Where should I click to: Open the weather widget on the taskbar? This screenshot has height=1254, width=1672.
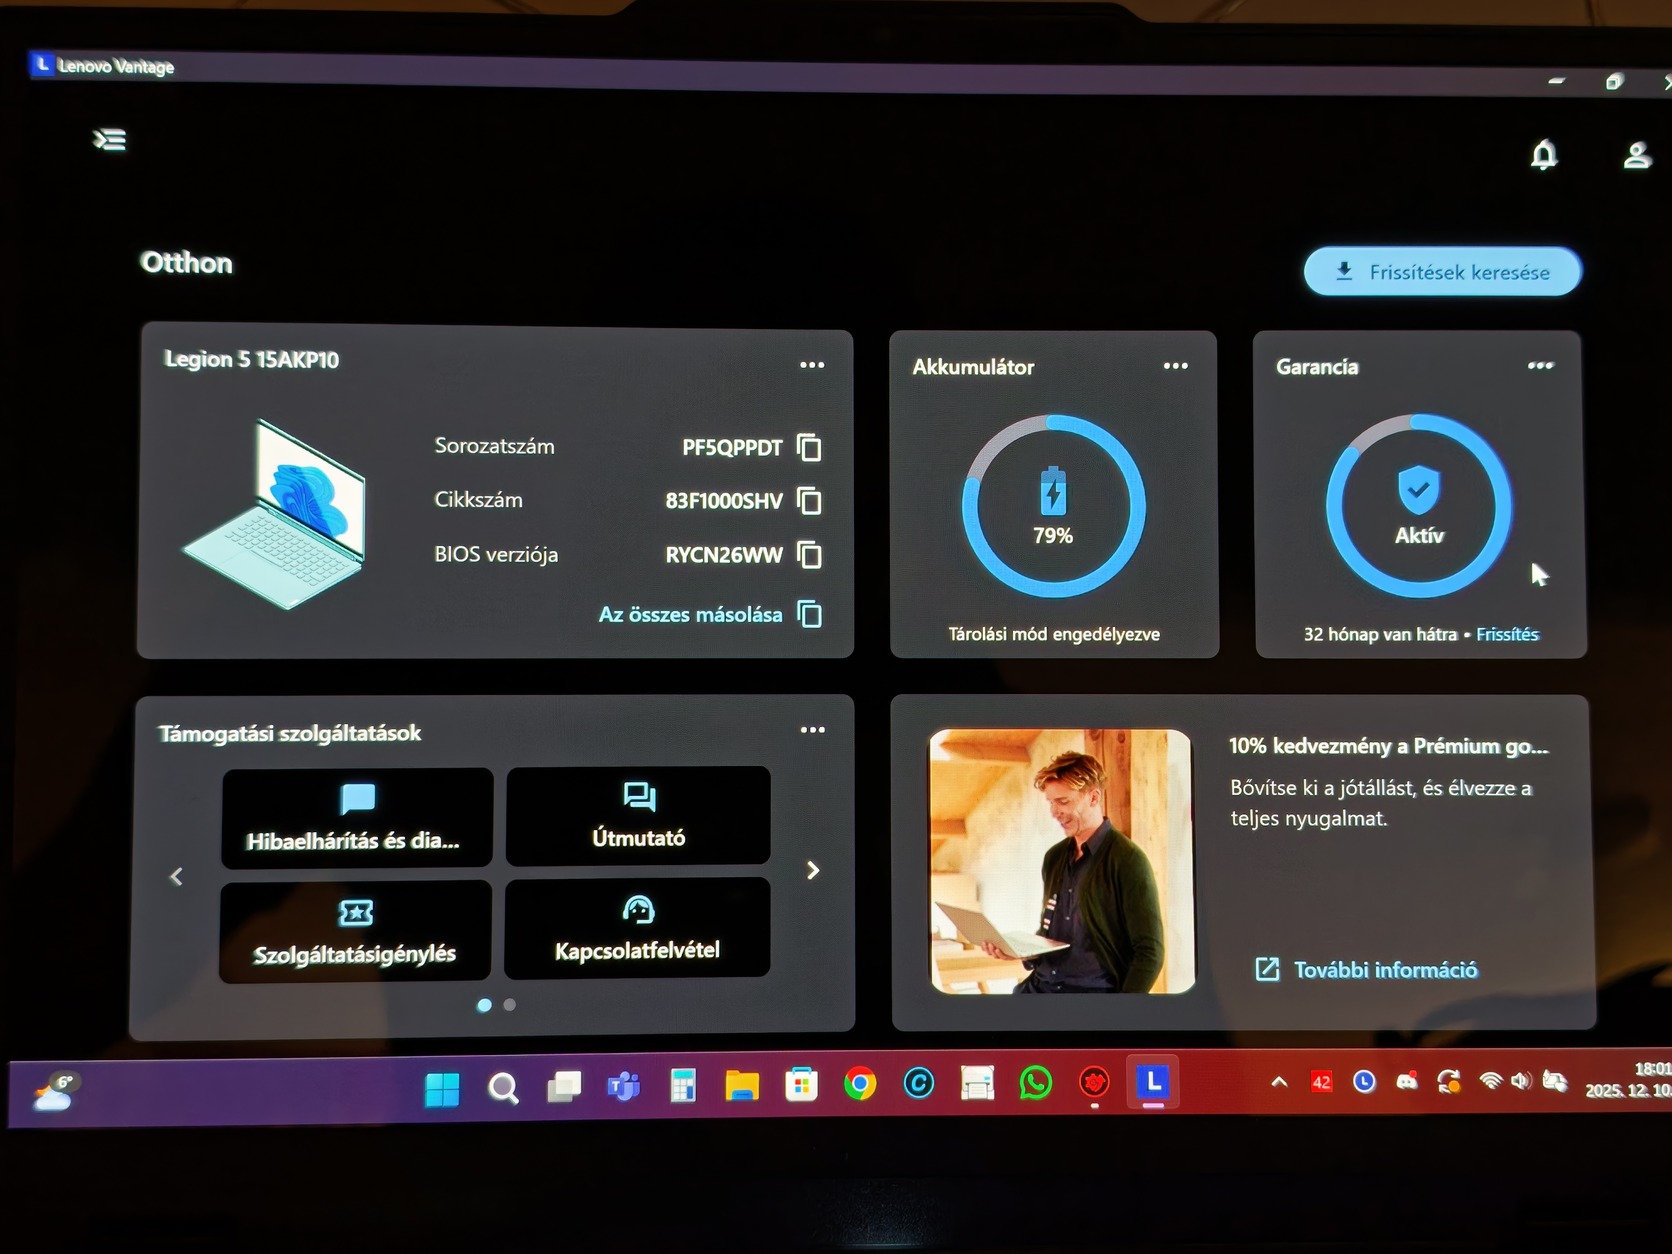[x=56, y=1093]
